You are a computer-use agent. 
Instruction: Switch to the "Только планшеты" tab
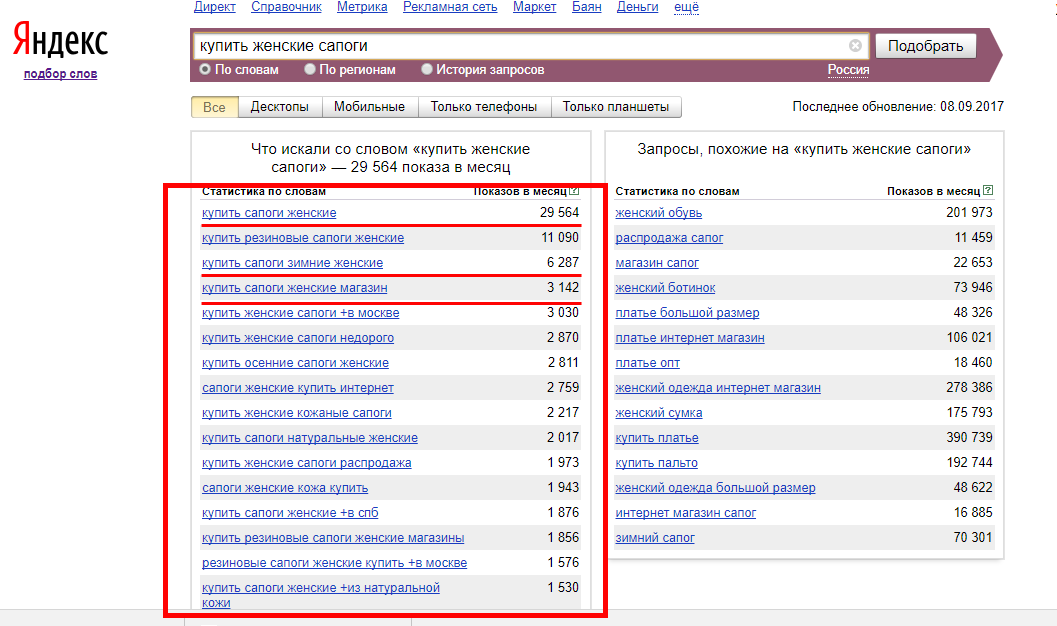click(616, 107)
